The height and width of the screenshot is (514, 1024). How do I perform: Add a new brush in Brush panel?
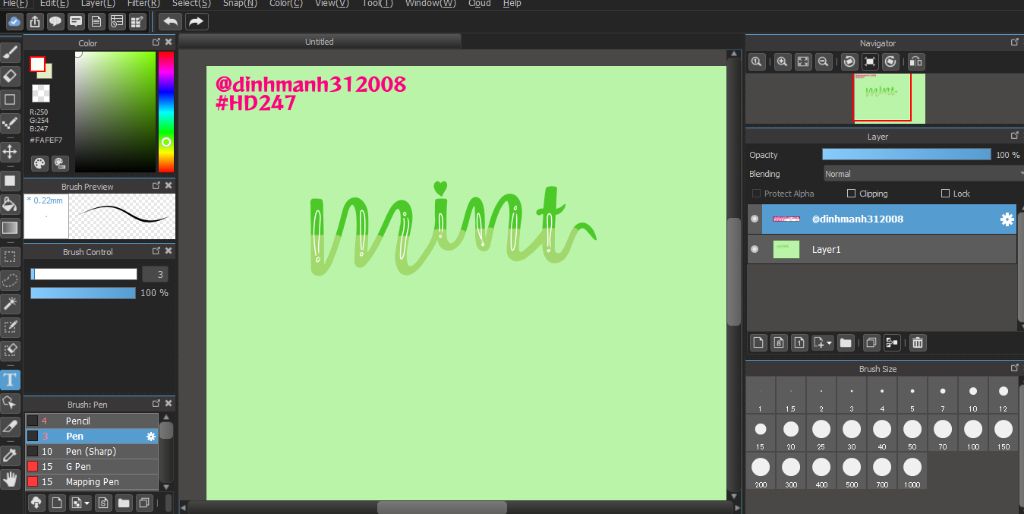(x=57, y=503)
